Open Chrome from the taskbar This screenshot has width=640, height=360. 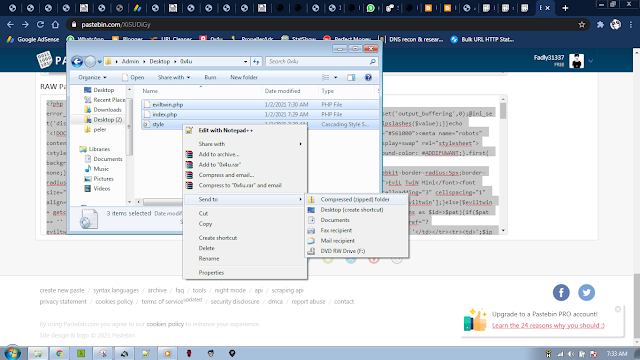tap(60, 353)
